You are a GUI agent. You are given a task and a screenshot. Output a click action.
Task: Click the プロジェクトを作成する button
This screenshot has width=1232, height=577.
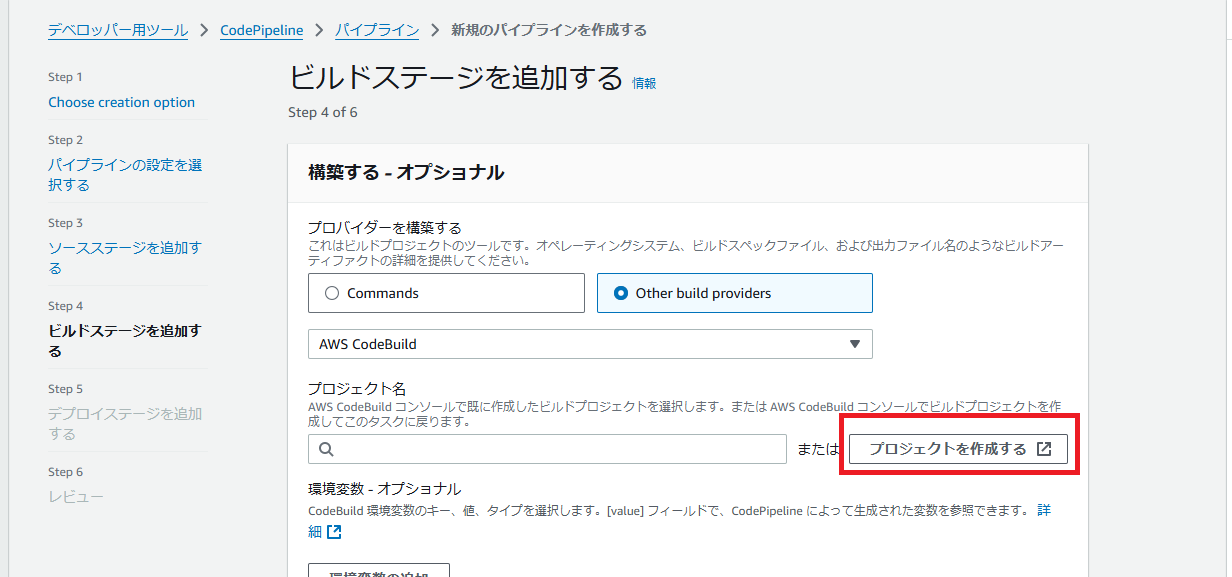958,449
